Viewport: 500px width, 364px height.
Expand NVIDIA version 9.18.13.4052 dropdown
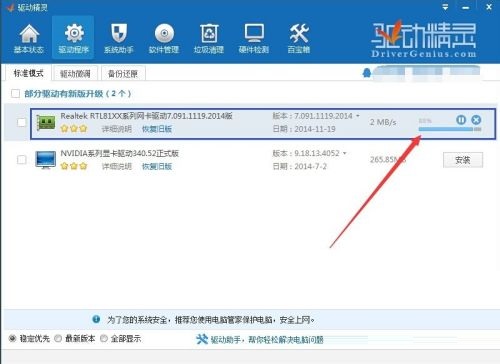(x=345, y=153)
